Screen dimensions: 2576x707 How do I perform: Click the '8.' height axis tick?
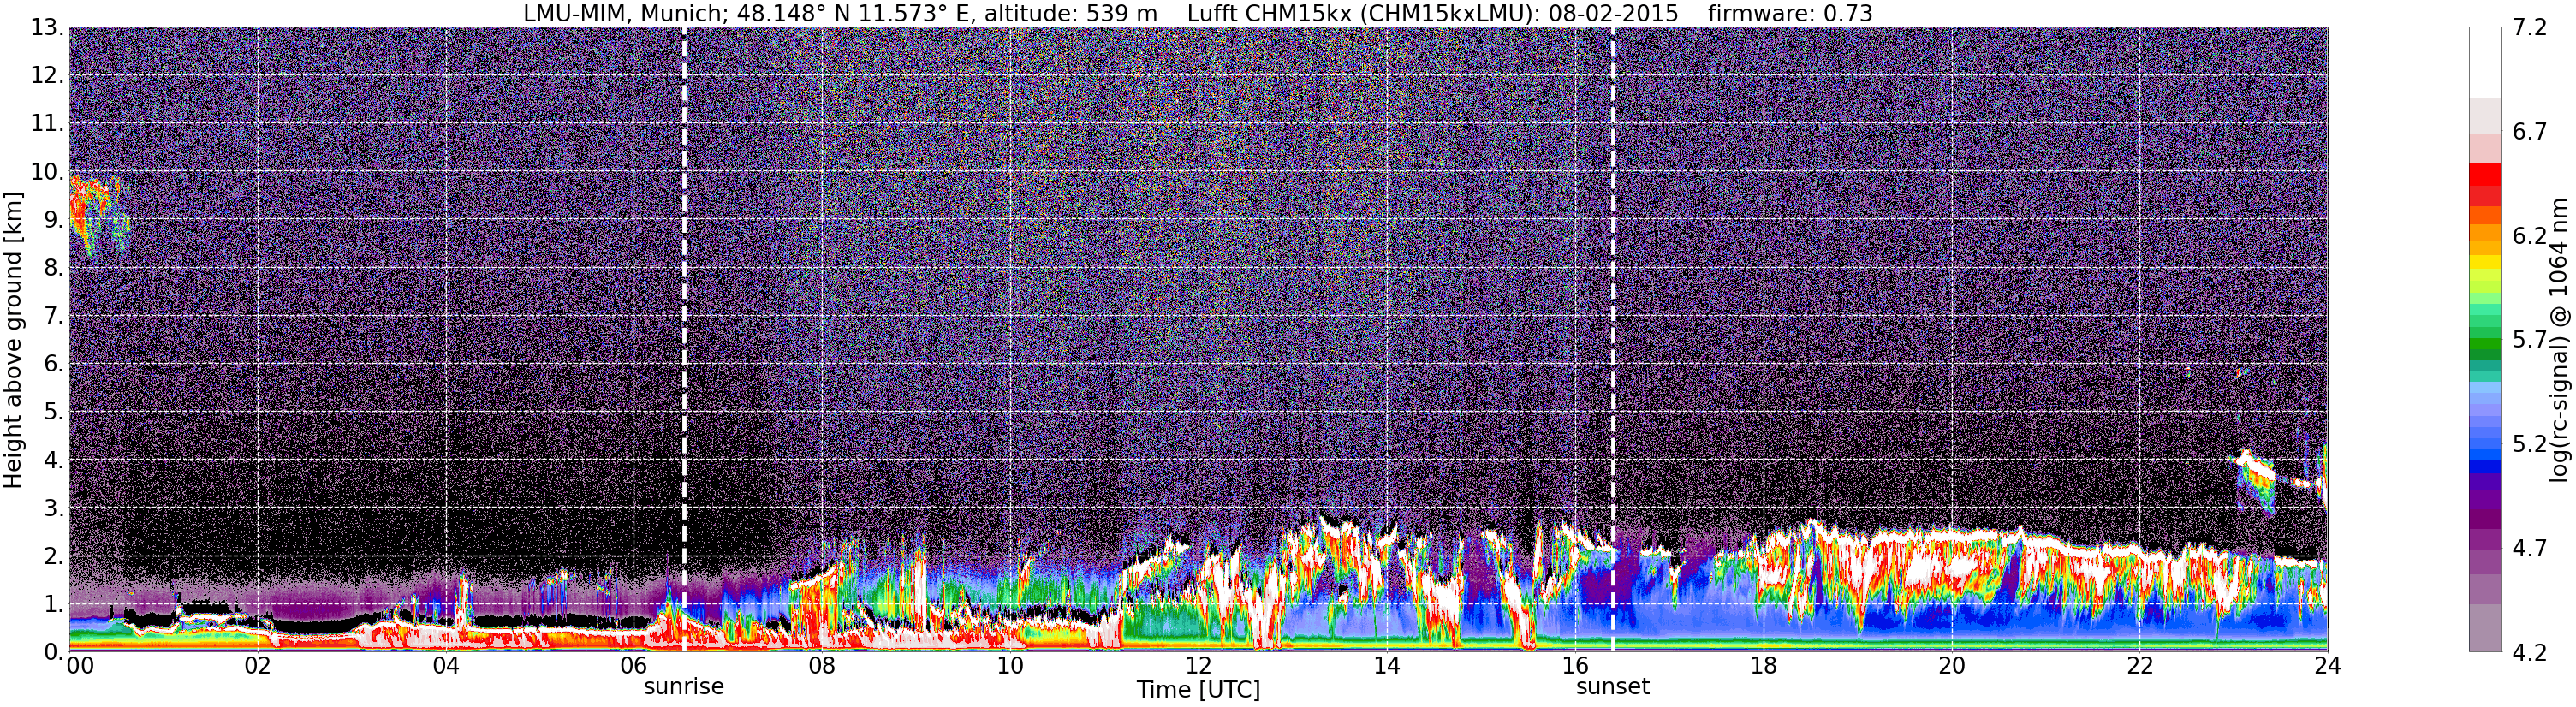pos(53,268)
